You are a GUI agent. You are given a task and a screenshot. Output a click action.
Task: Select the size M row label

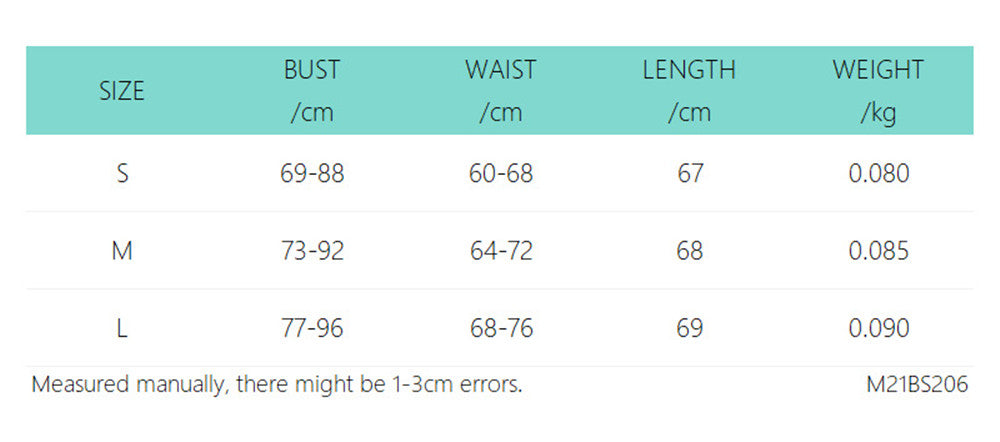point(122,251)
